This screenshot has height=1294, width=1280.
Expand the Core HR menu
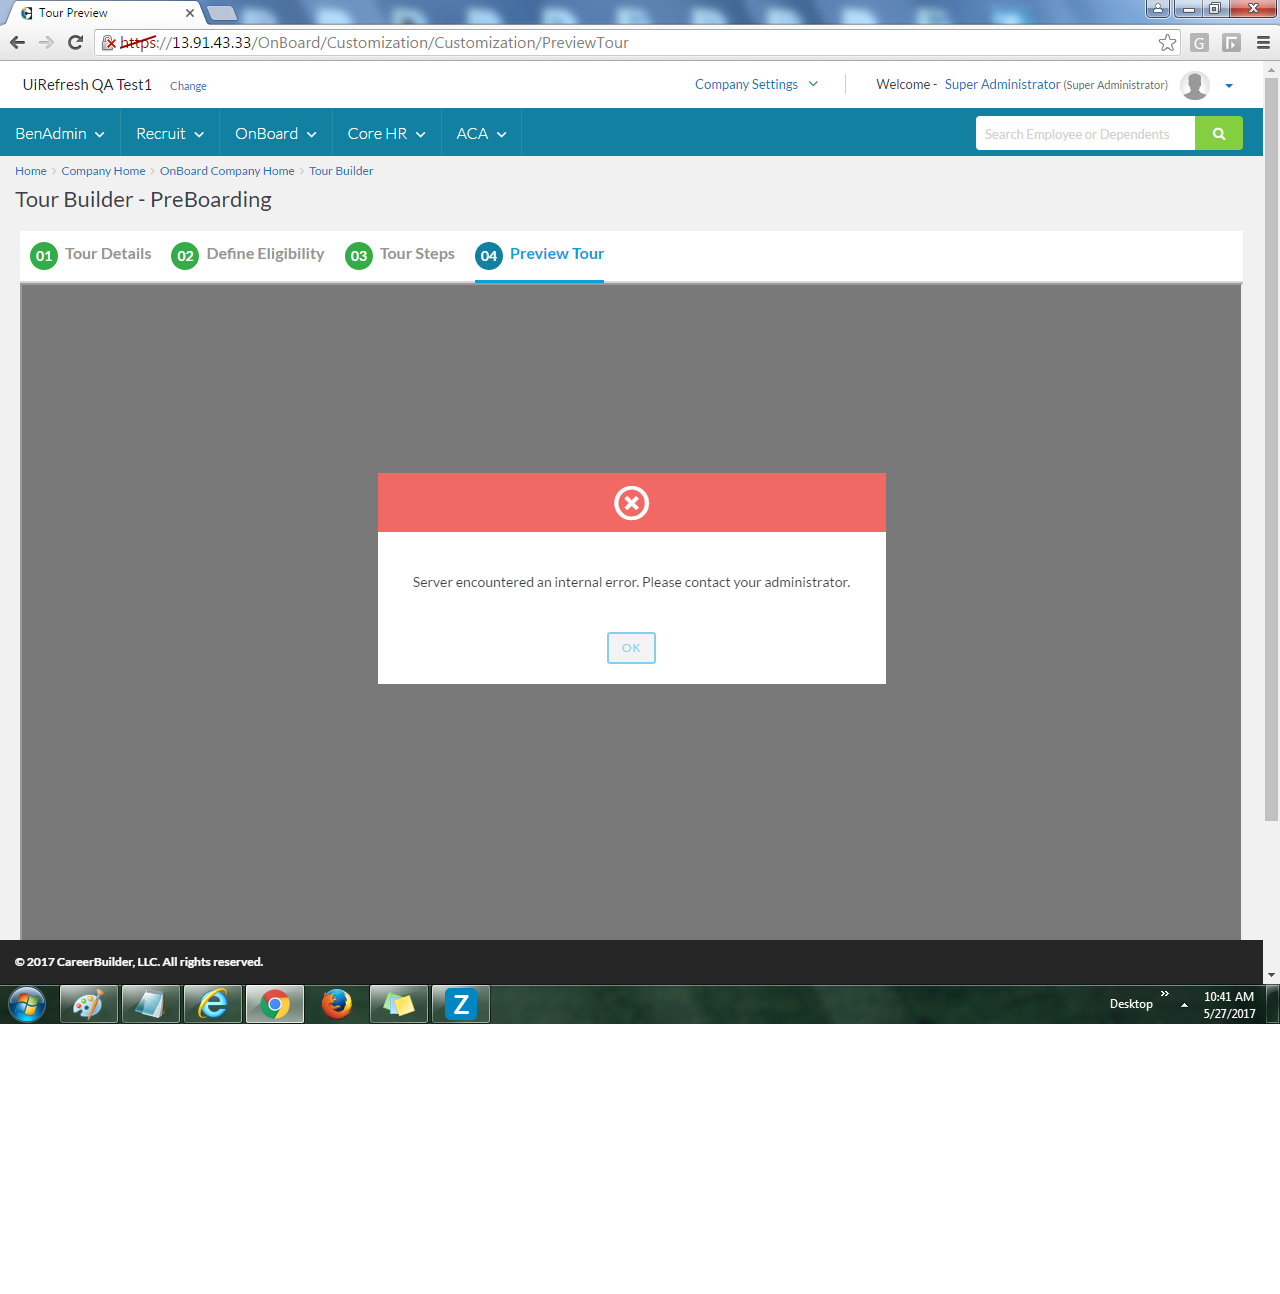click(x=387, y=133)
